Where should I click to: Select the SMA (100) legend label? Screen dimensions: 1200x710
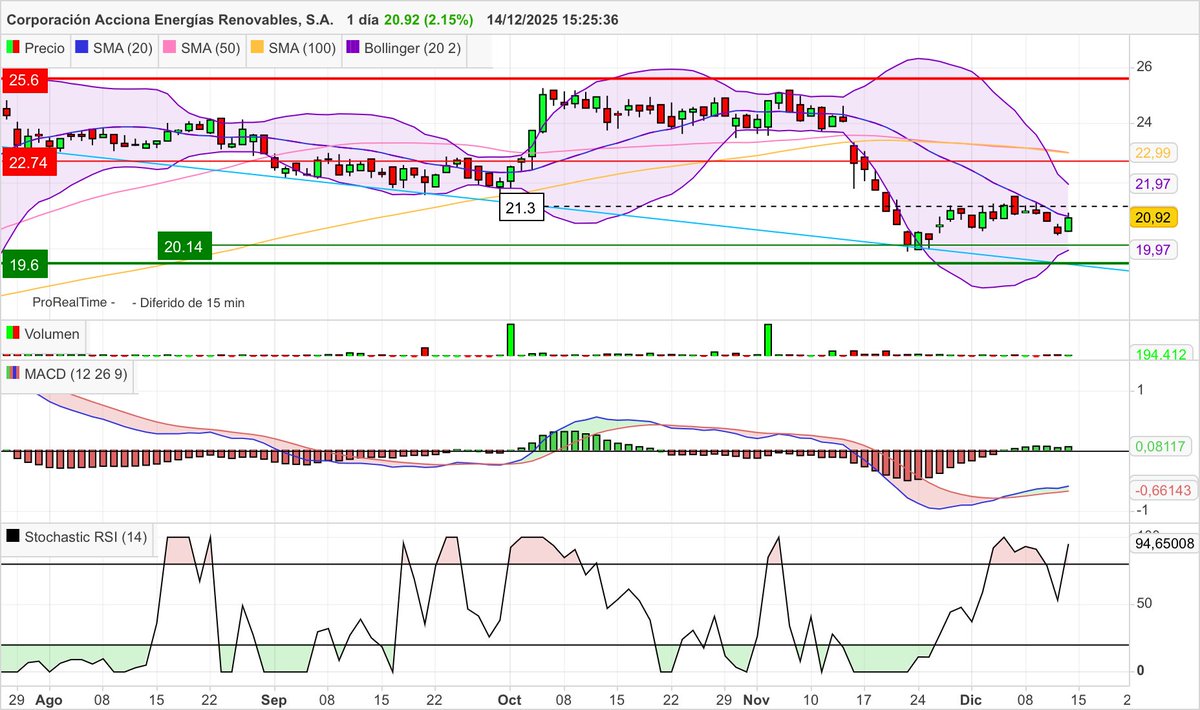(303, 48)
